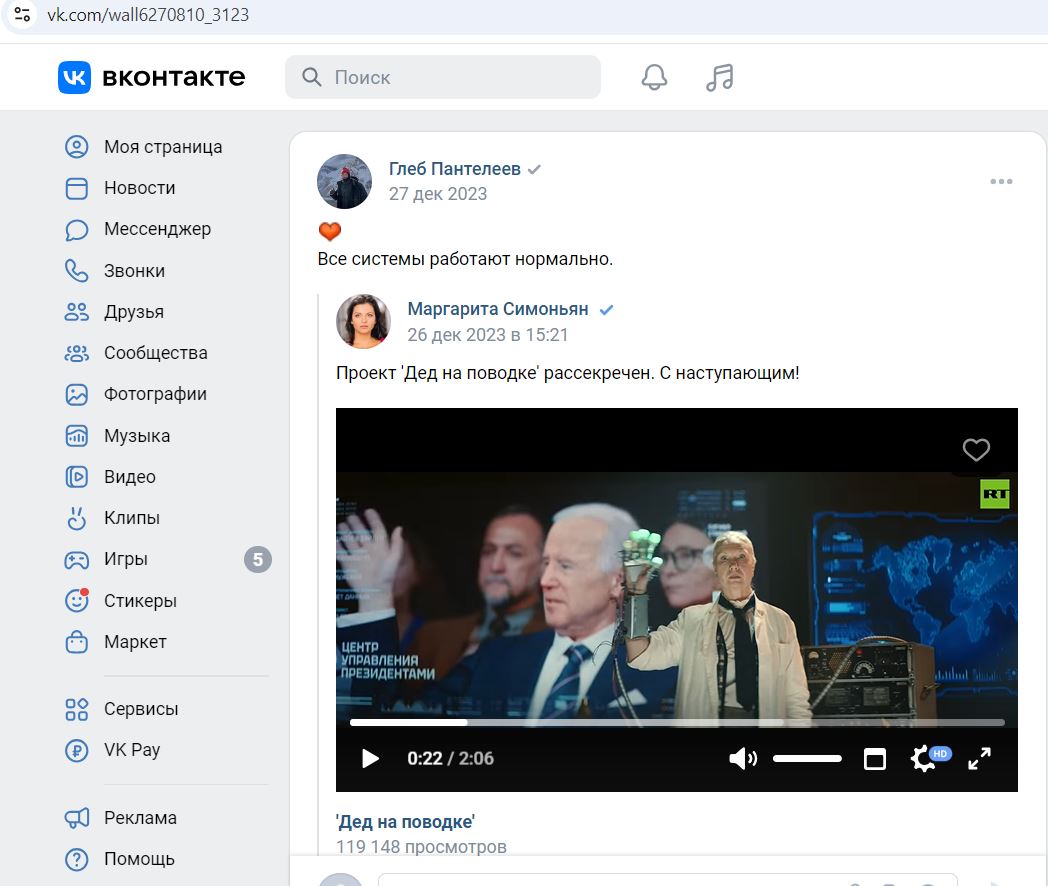Click the Клипы hand icon

tap(76, 518)
